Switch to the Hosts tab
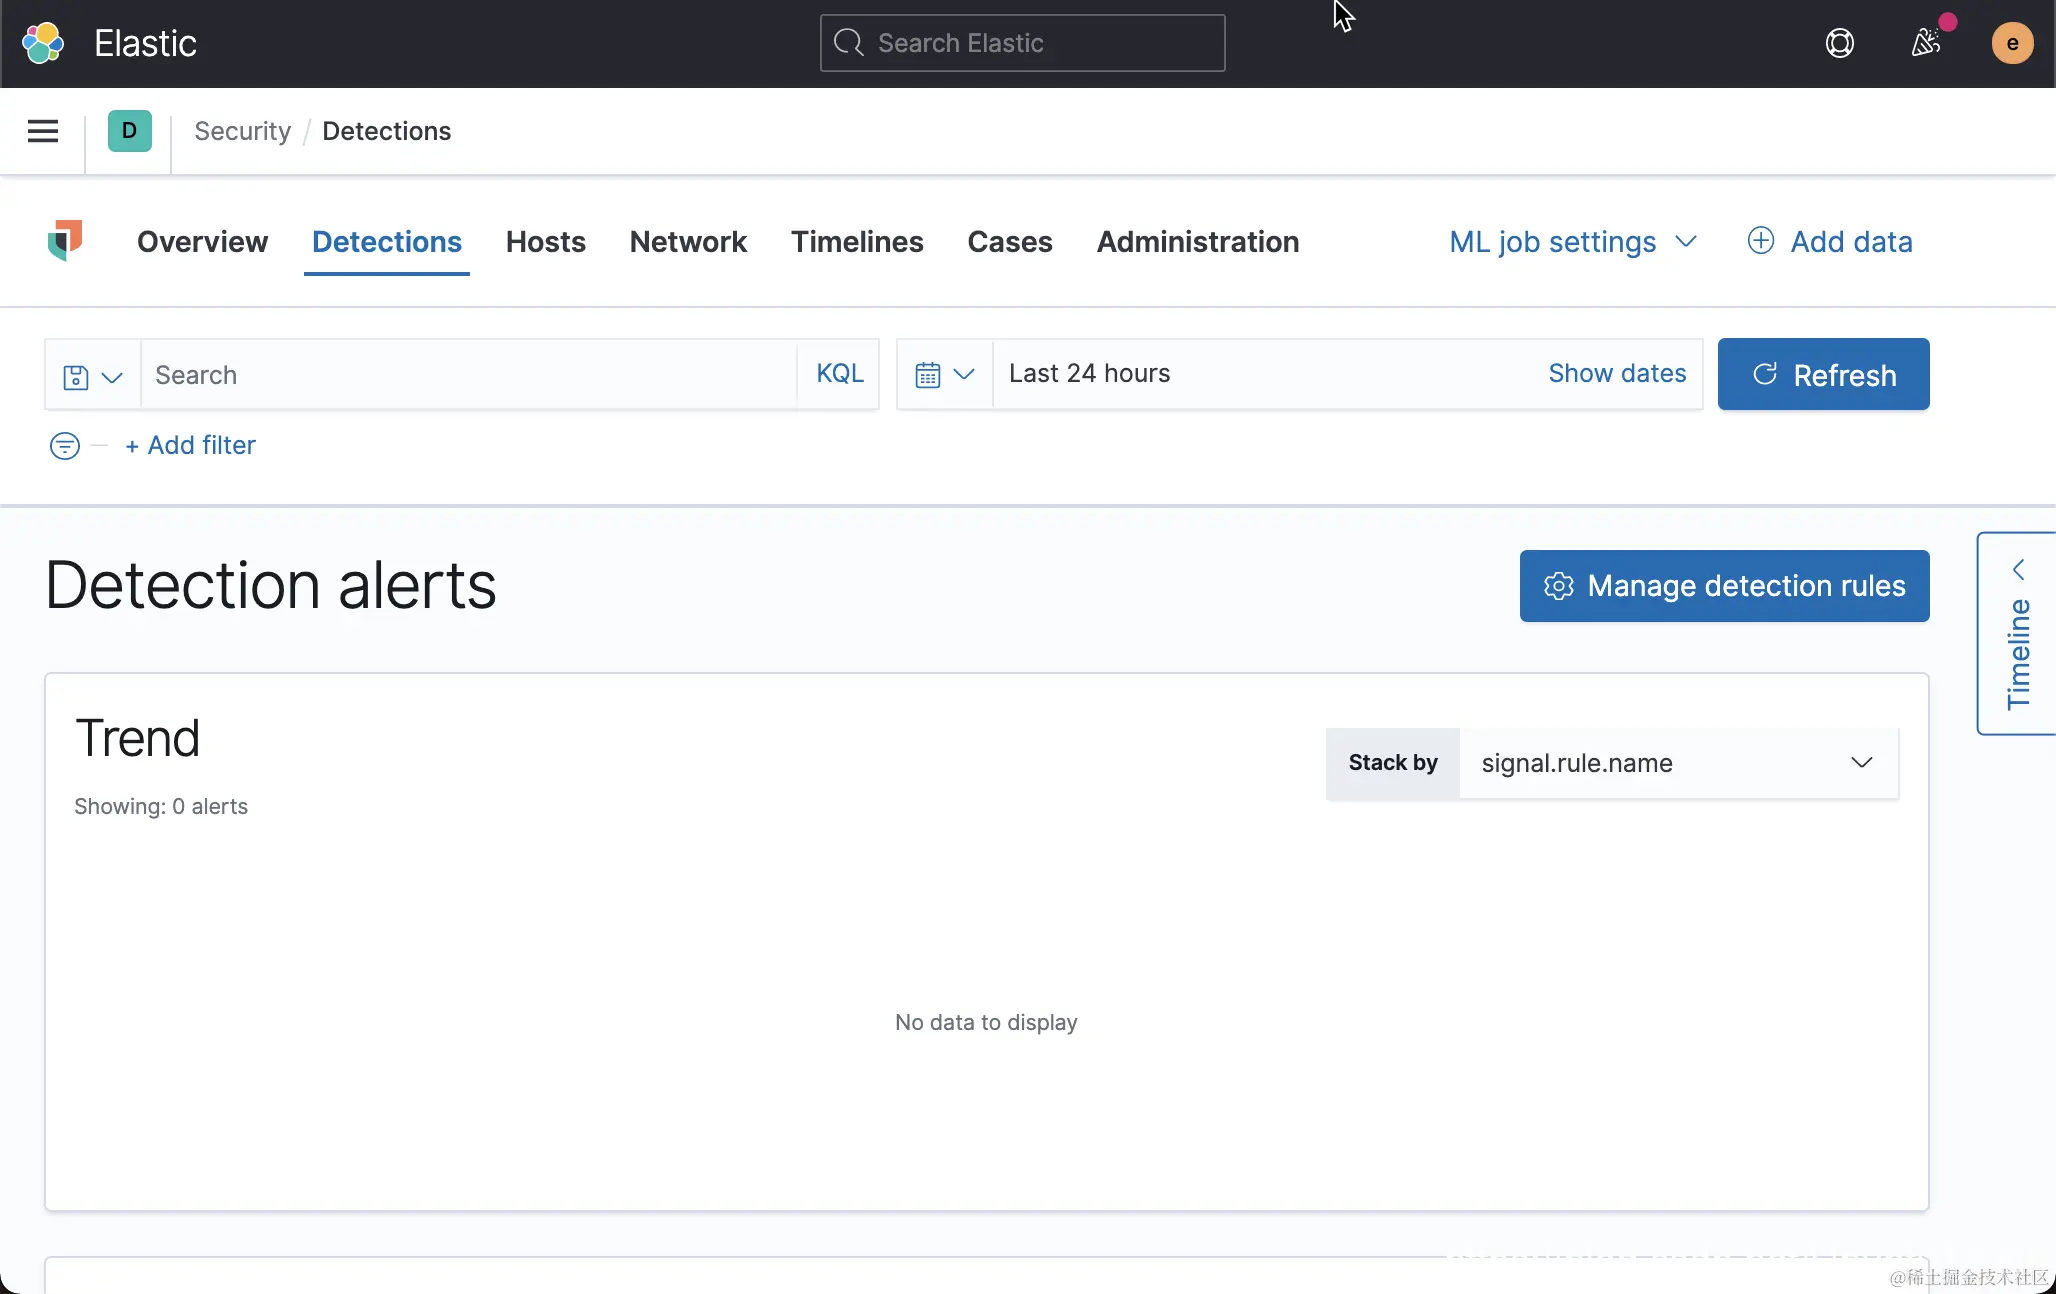Viewport: 2056px width, 1294px height. [545, 242]
